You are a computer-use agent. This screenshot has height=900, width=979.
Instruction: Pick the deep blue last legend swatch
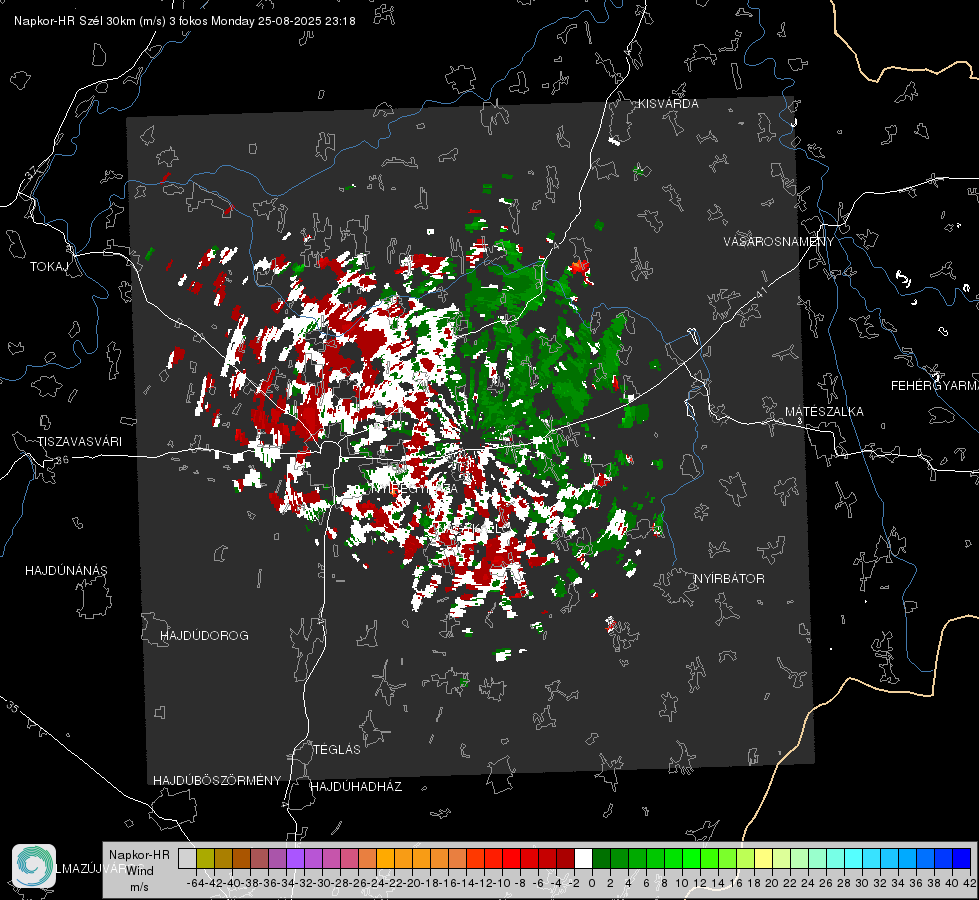[x=962, y=858]
